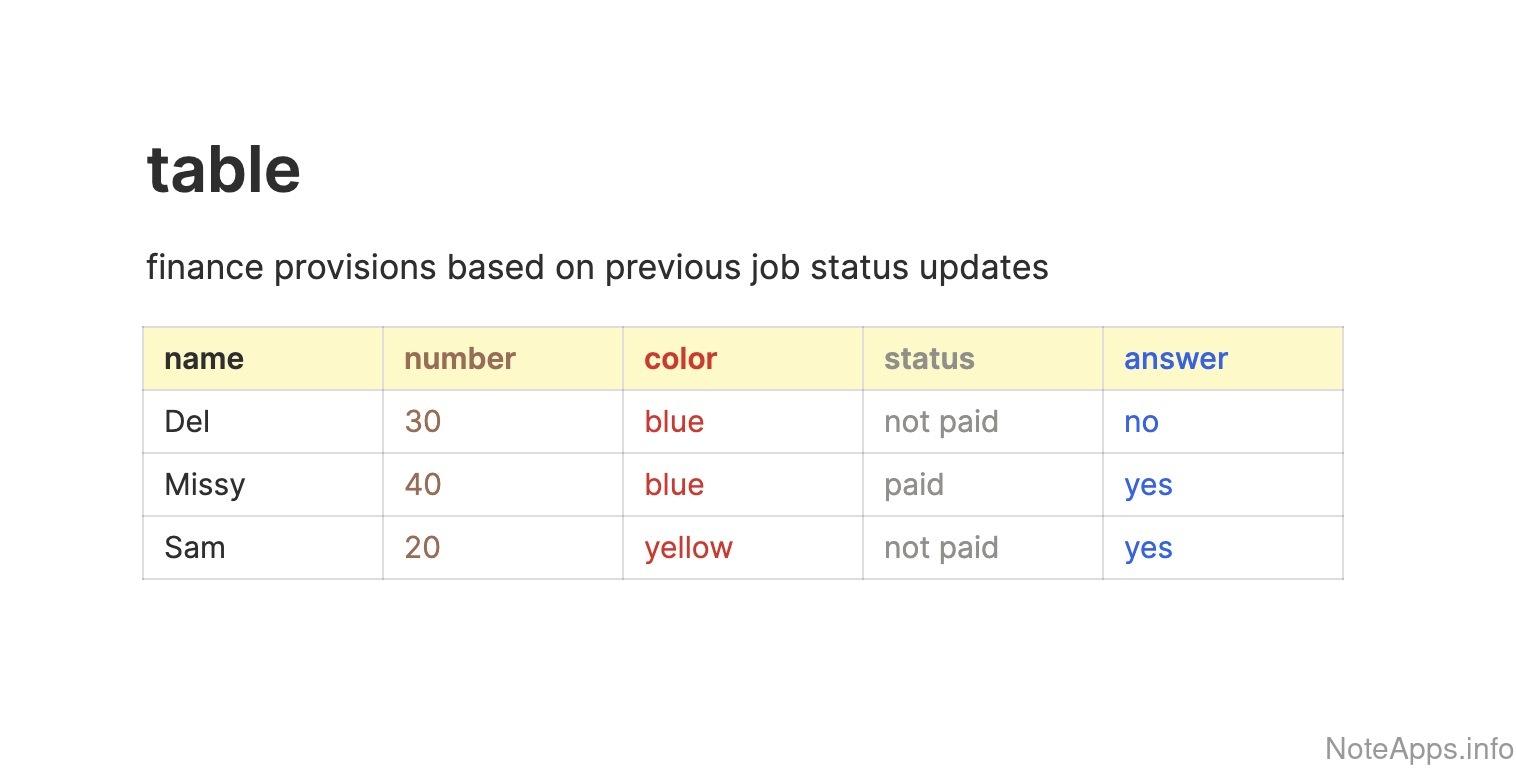Screen dimensions: 1516x768
Task: Click the 'Missy' name cell
Action: 205,485
